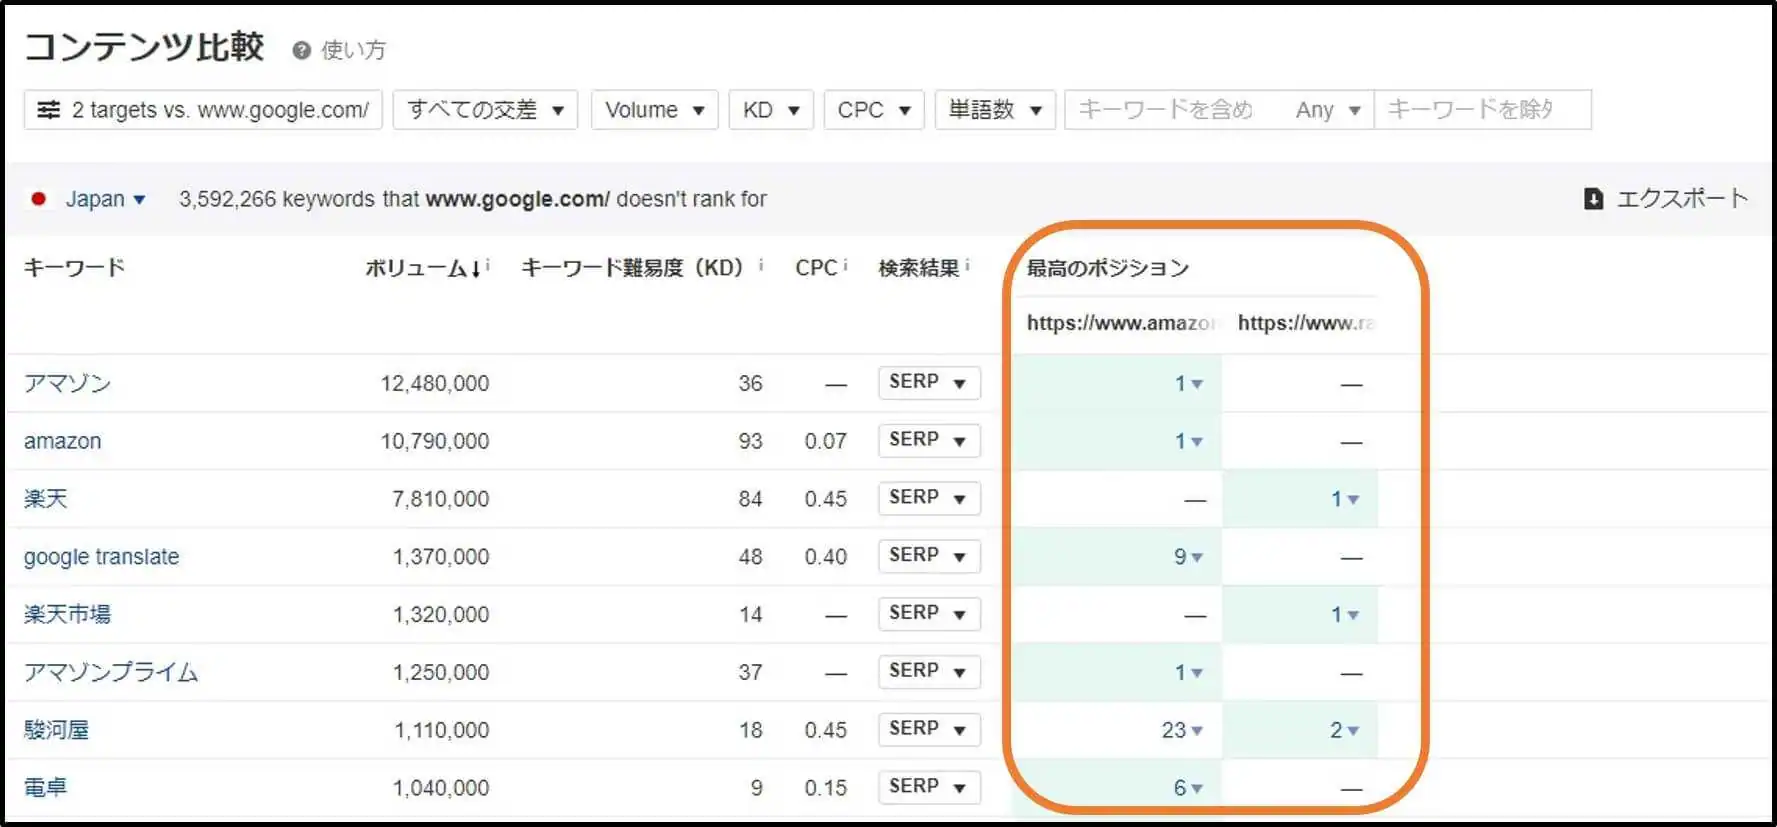The image size is (1777, 827).
Task: Click the info icon next to ボリューム
Action: coord(487,265)
